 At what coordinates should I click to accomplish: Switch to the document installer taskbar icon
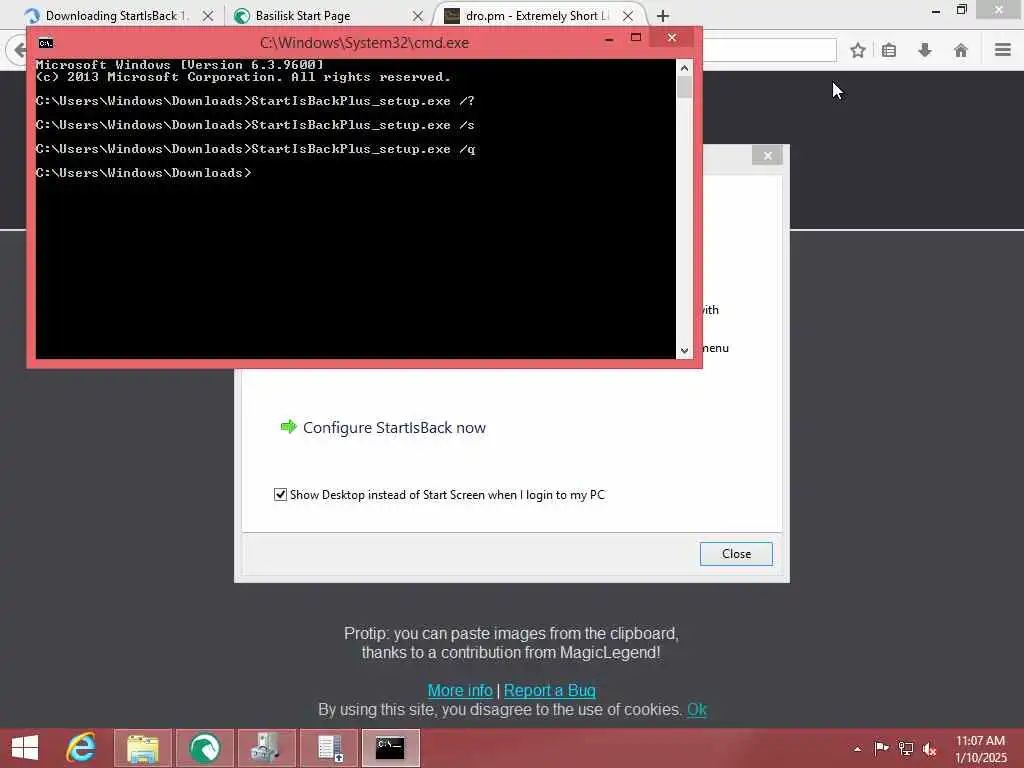point(329,748)
